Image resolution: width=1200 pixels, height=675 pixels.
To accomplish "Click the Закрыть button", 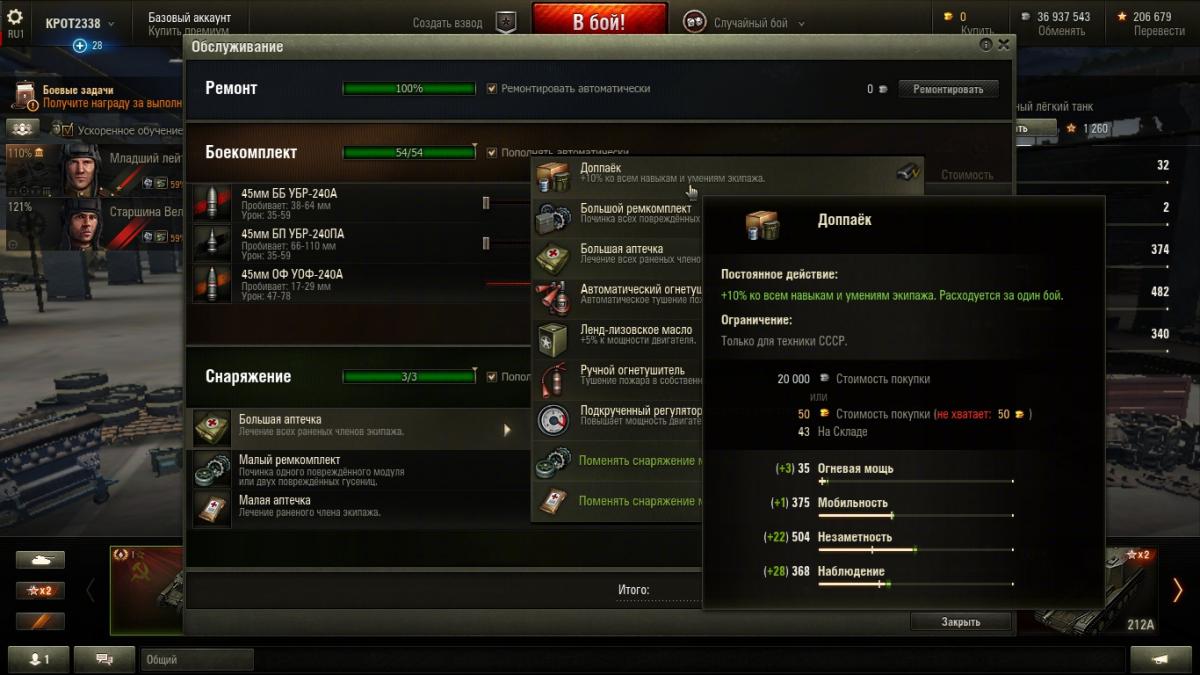I will (960, 621).
